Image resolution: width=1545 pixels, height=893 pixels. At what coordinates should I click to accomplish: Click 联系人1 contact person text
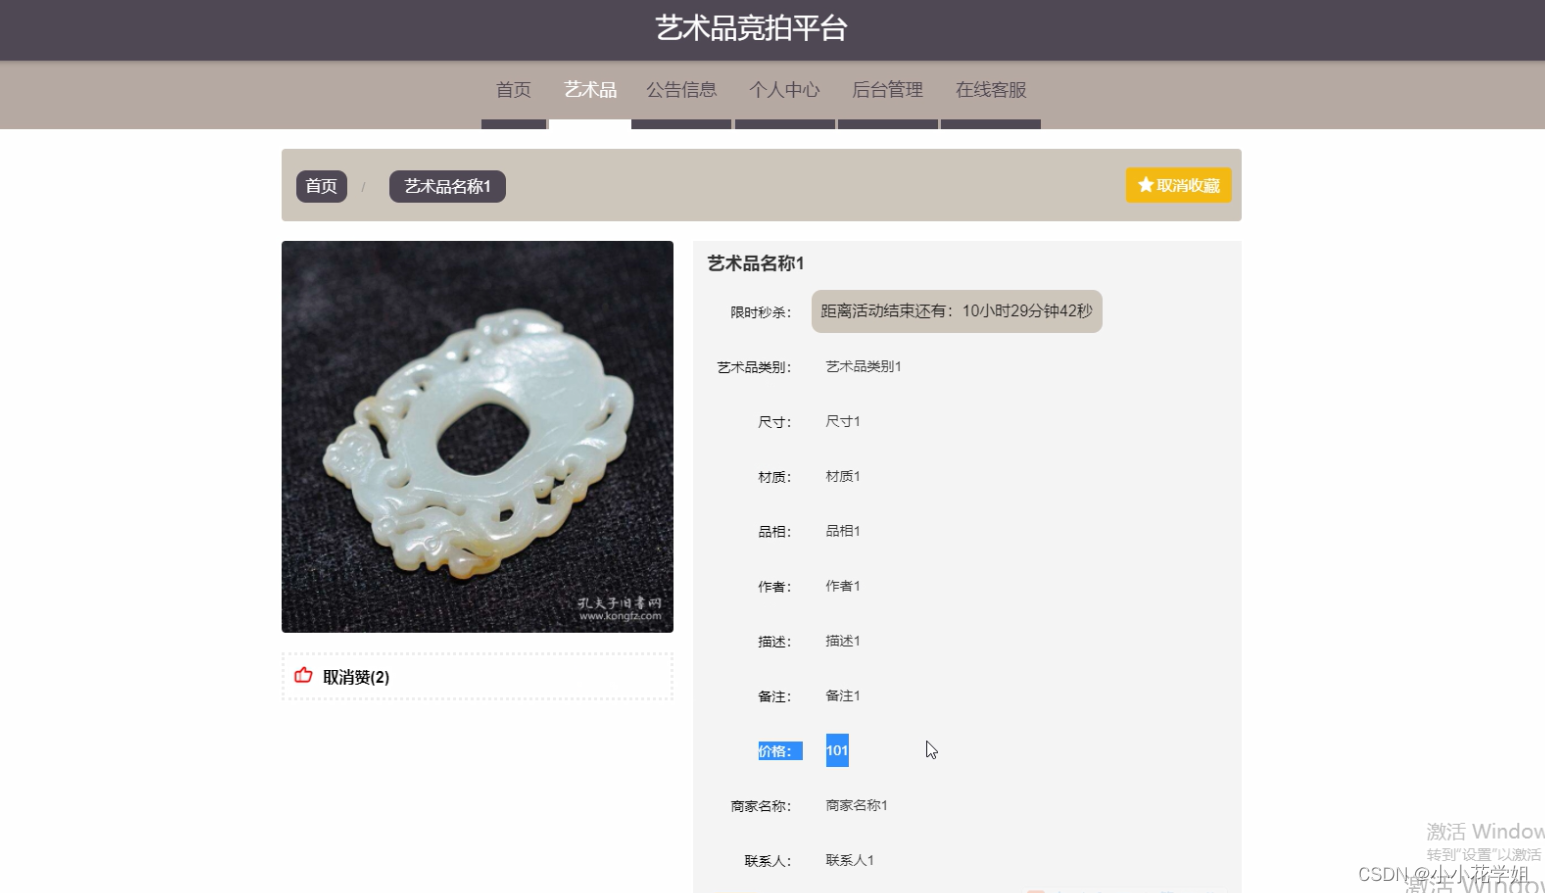[x=849, y=859]
